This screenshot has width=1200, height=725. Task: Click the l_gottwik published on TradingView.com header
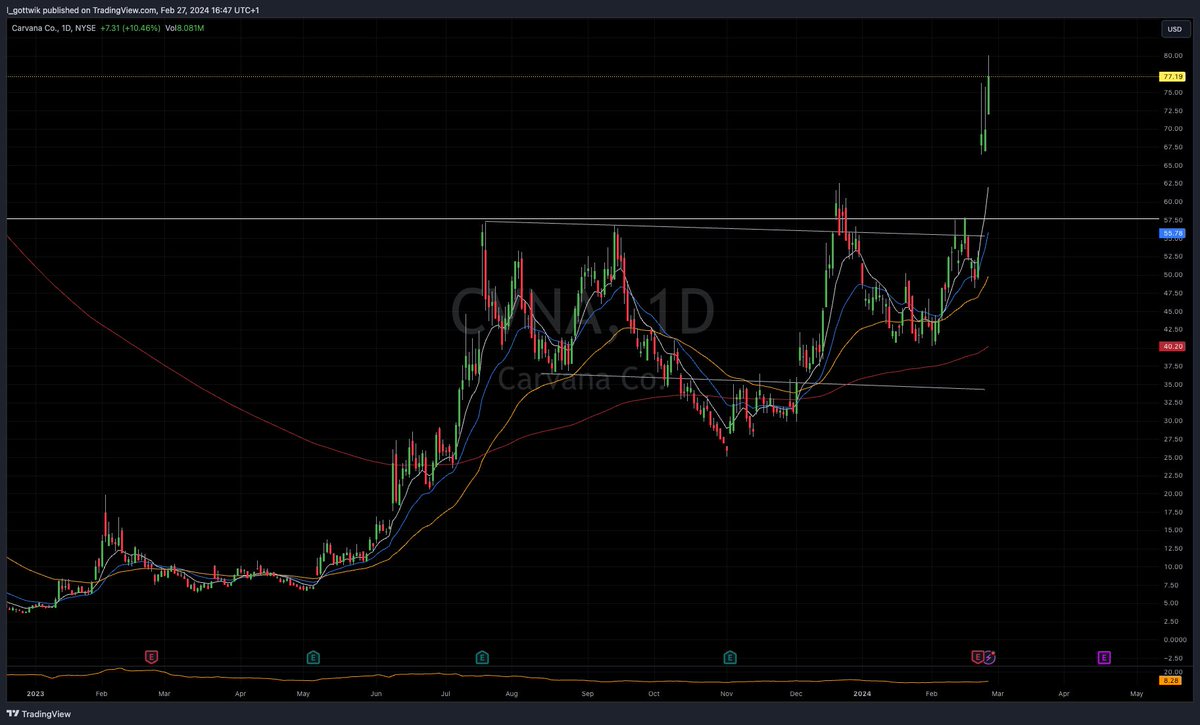click(x=133, y=9)
